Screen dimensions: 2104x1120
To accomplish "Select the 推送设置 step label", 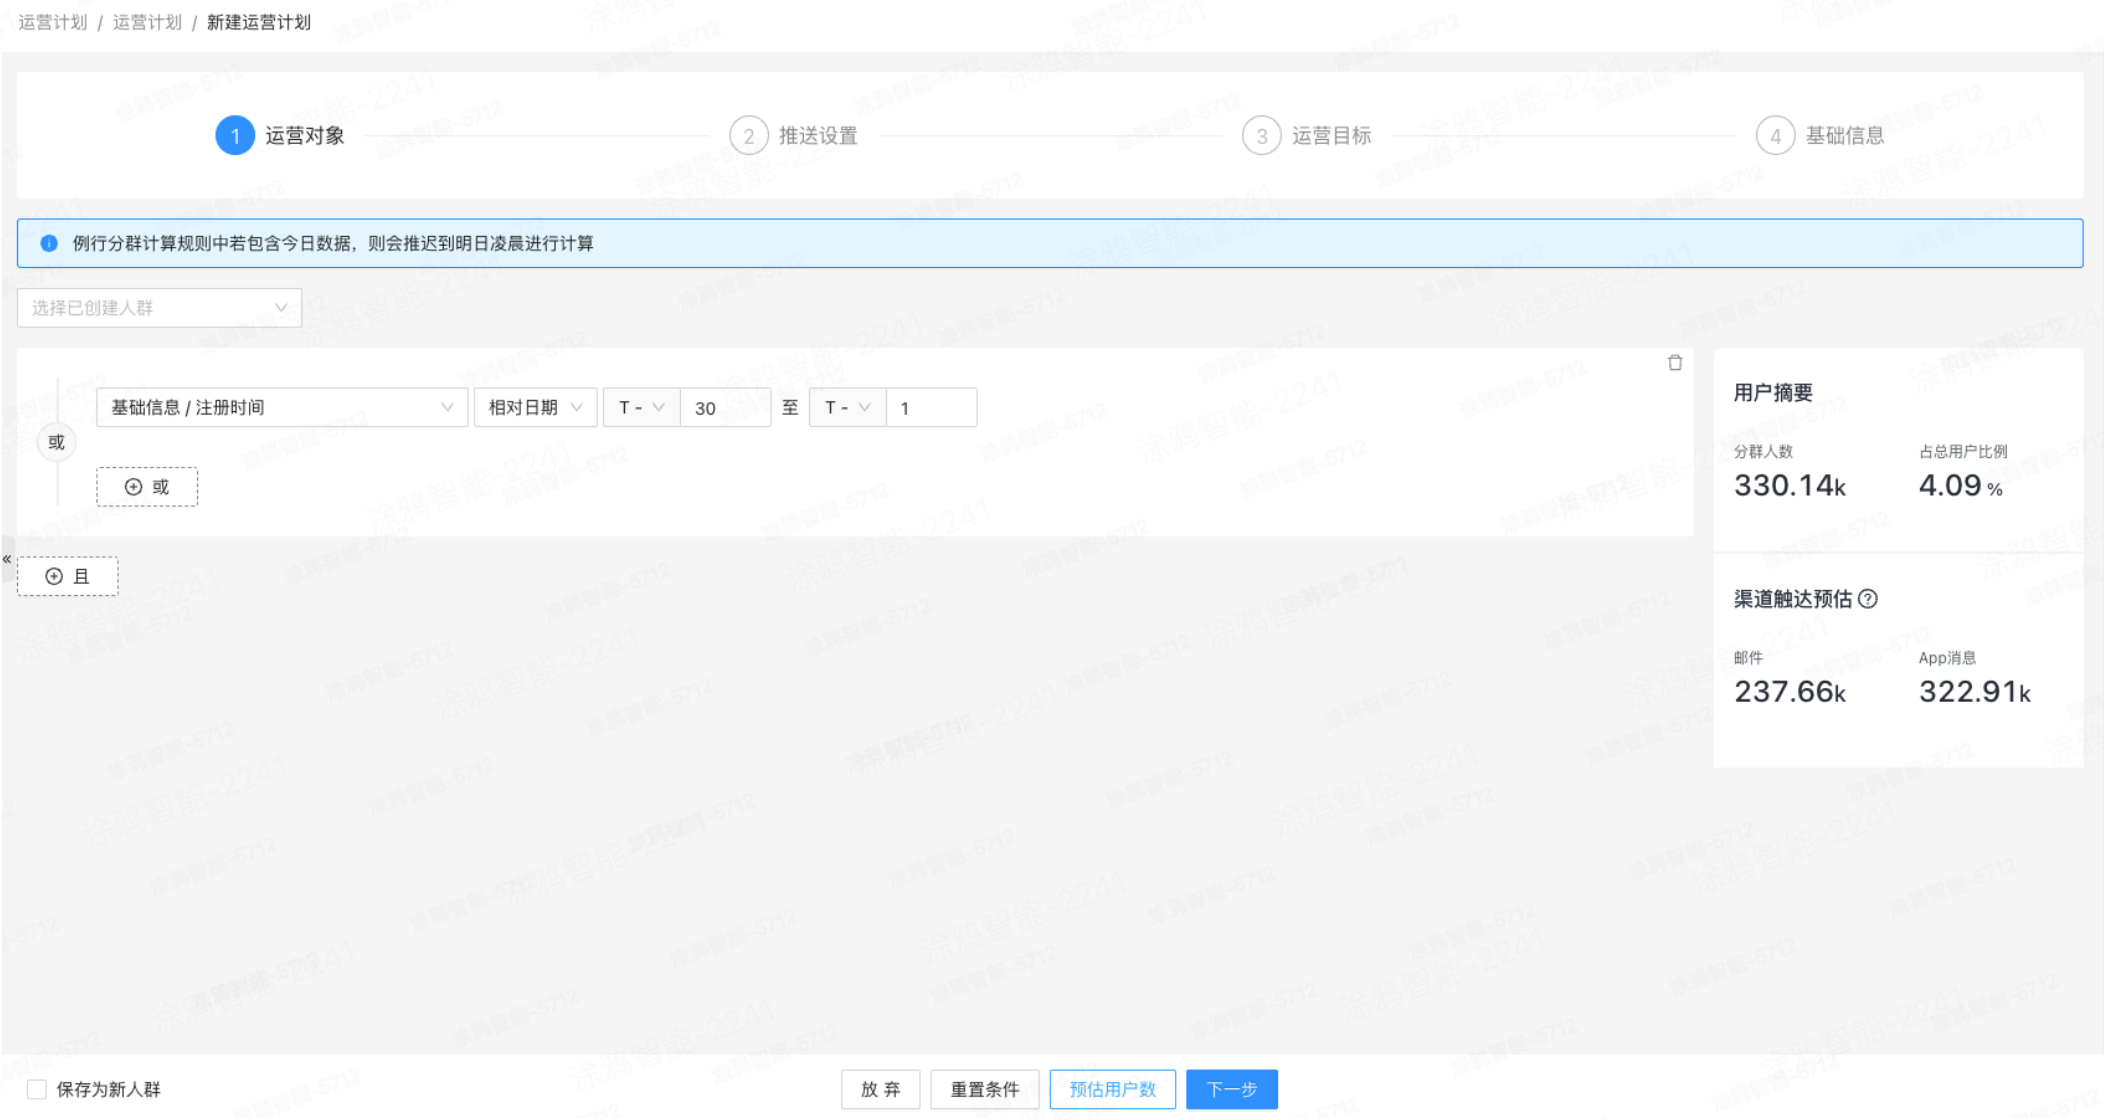I will (x=818, y=135).
